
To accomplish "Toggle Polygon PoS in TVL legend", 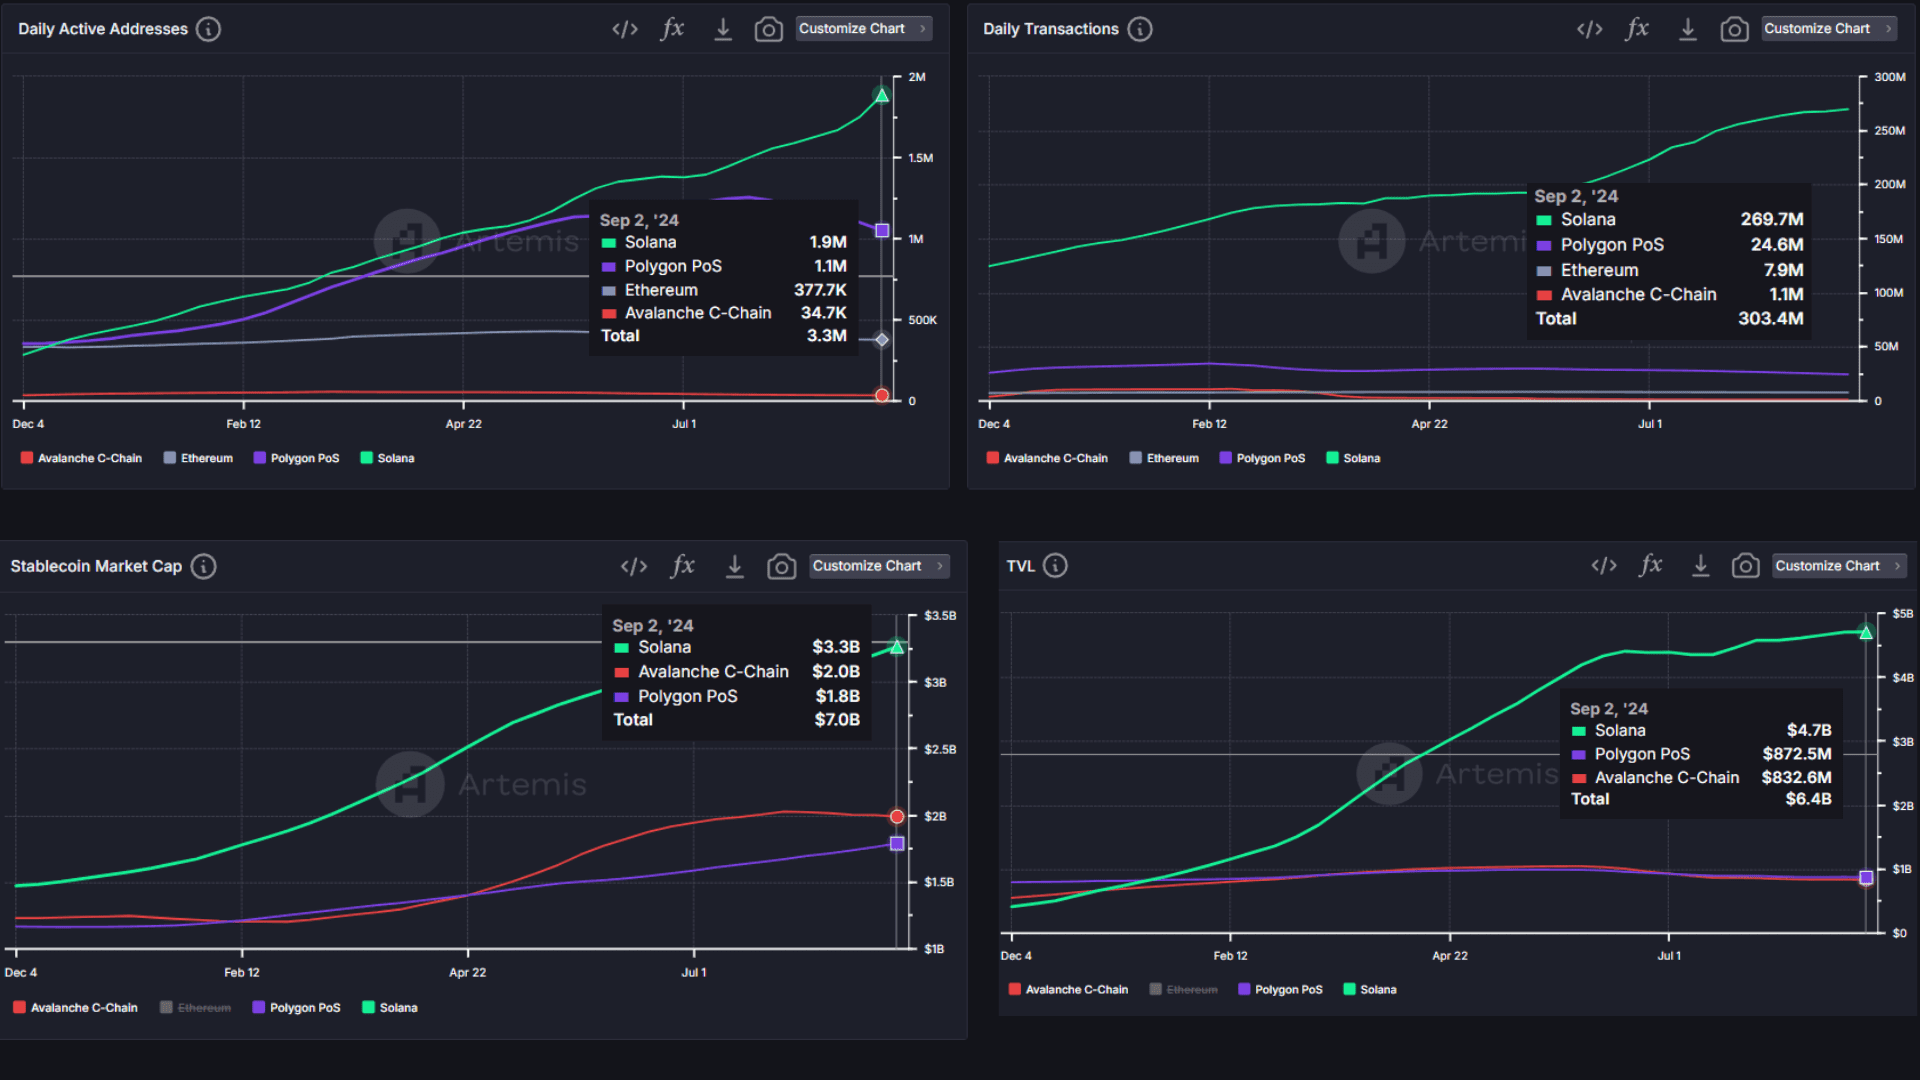I will coord(1281,990).
